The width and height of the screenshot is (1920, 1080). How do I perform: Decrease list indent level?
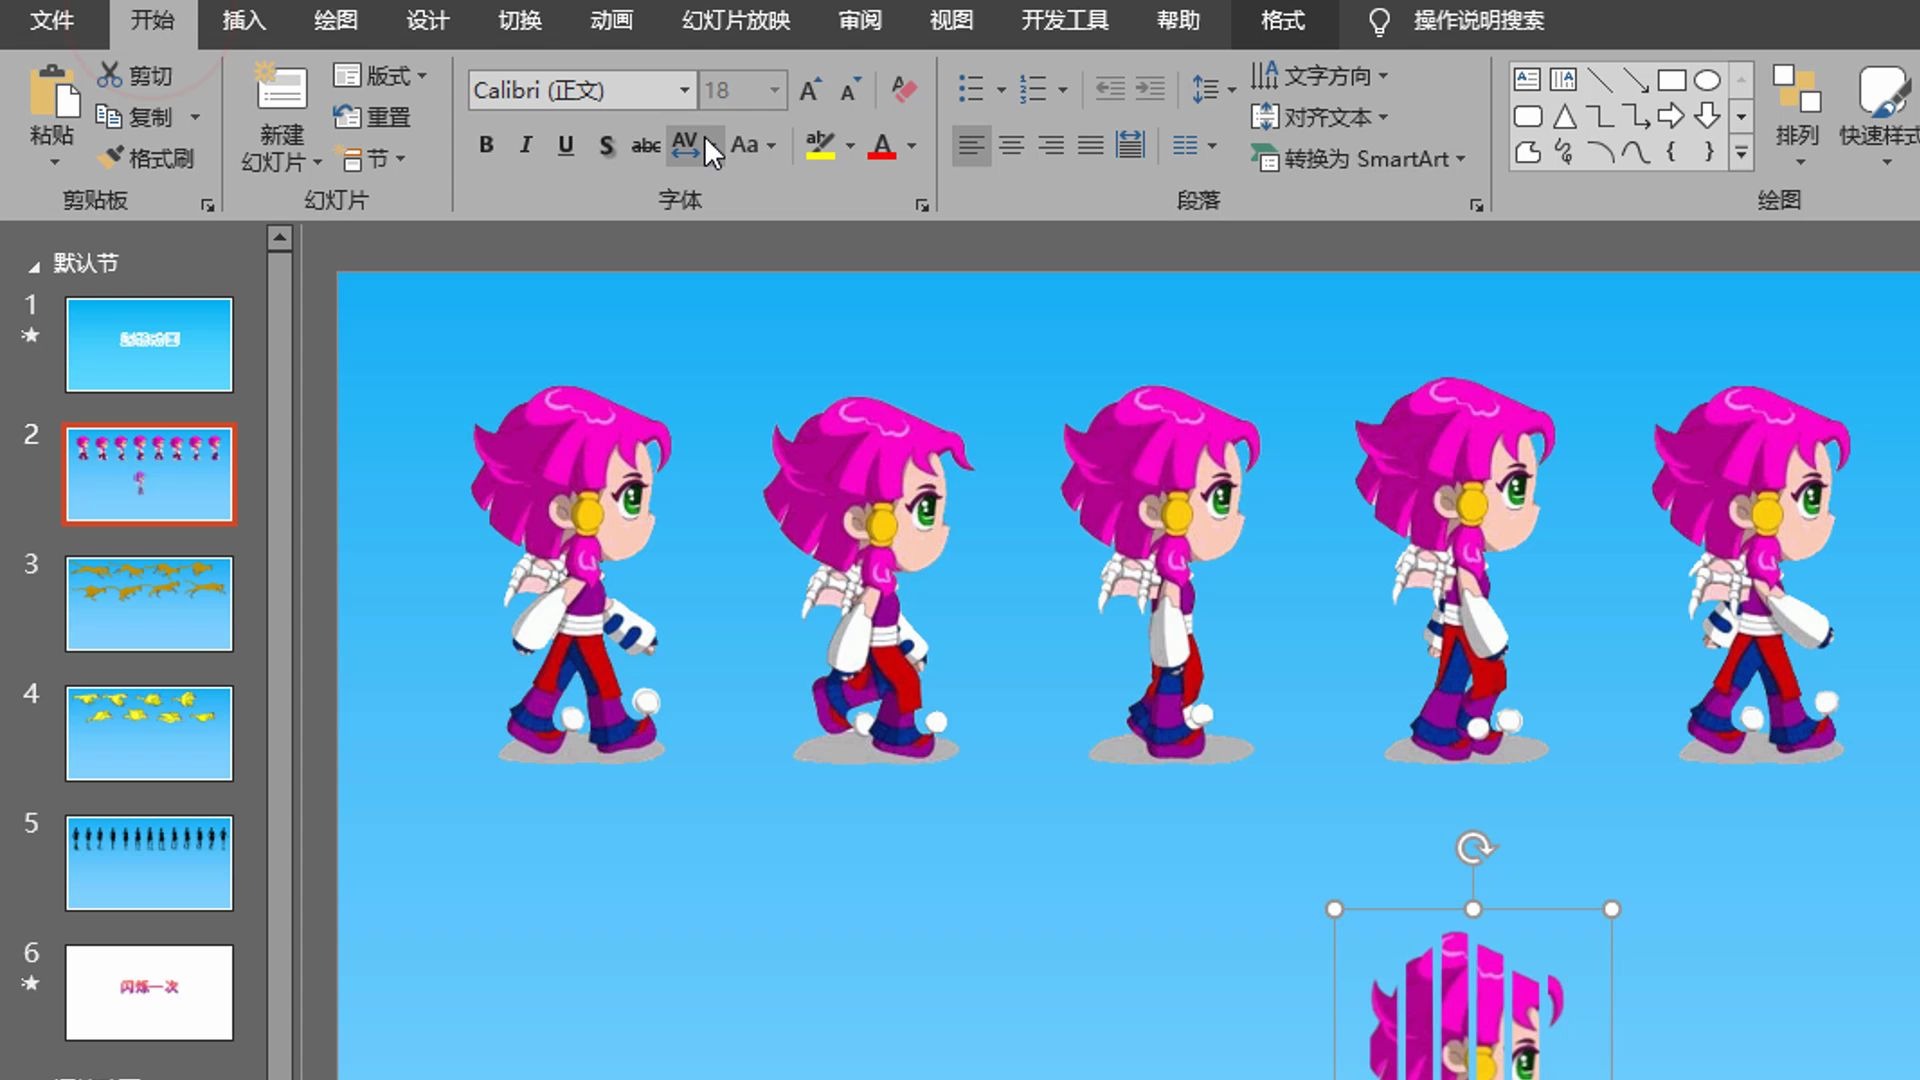pyautogui.click(x=1110, y=89)
